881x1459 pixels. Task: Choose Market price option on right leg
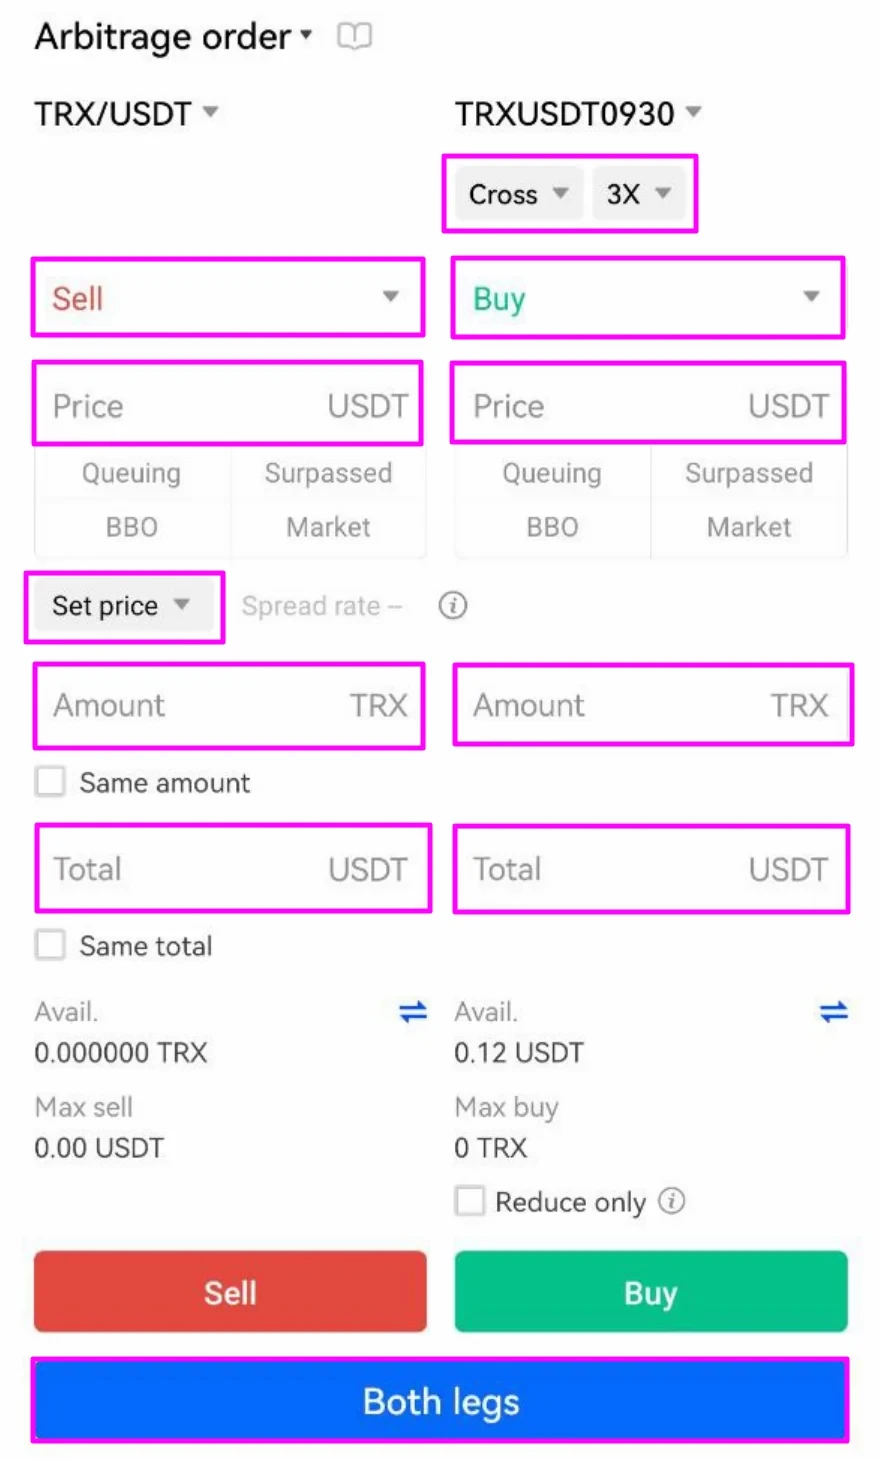[748, 527]
